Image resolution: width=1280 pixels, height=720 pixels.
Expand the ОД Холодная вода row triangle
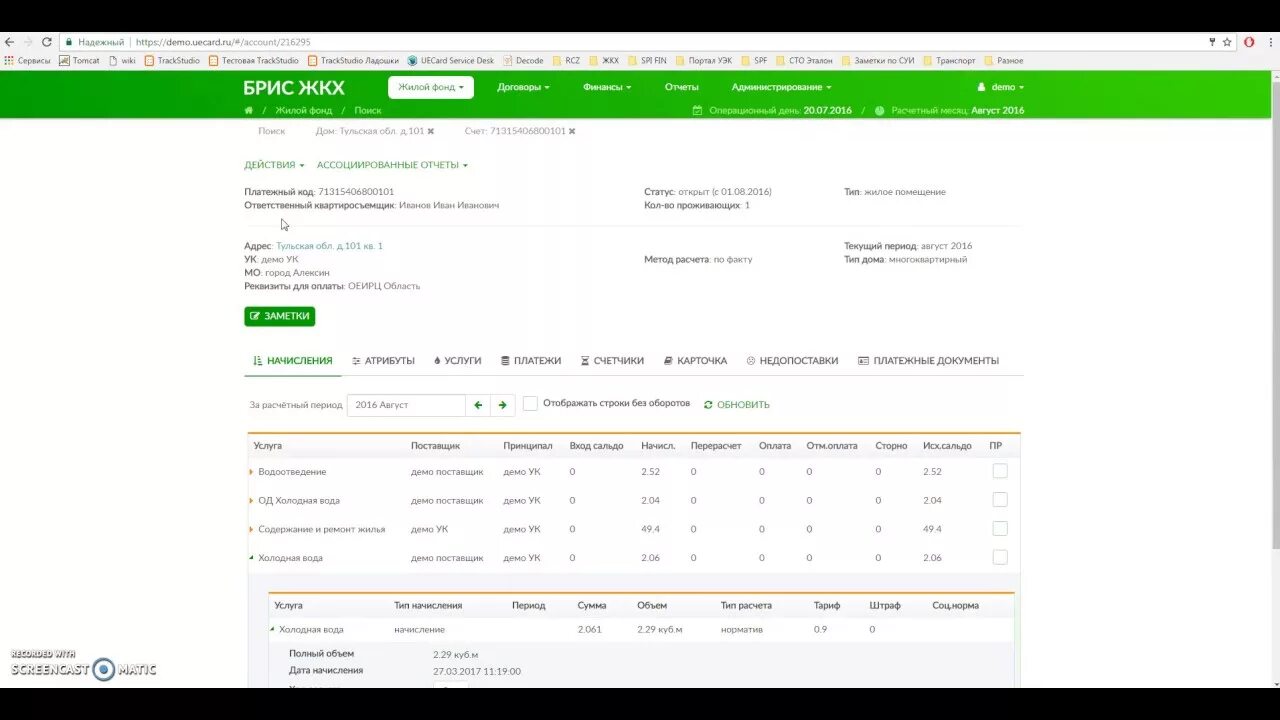point(252,500)
